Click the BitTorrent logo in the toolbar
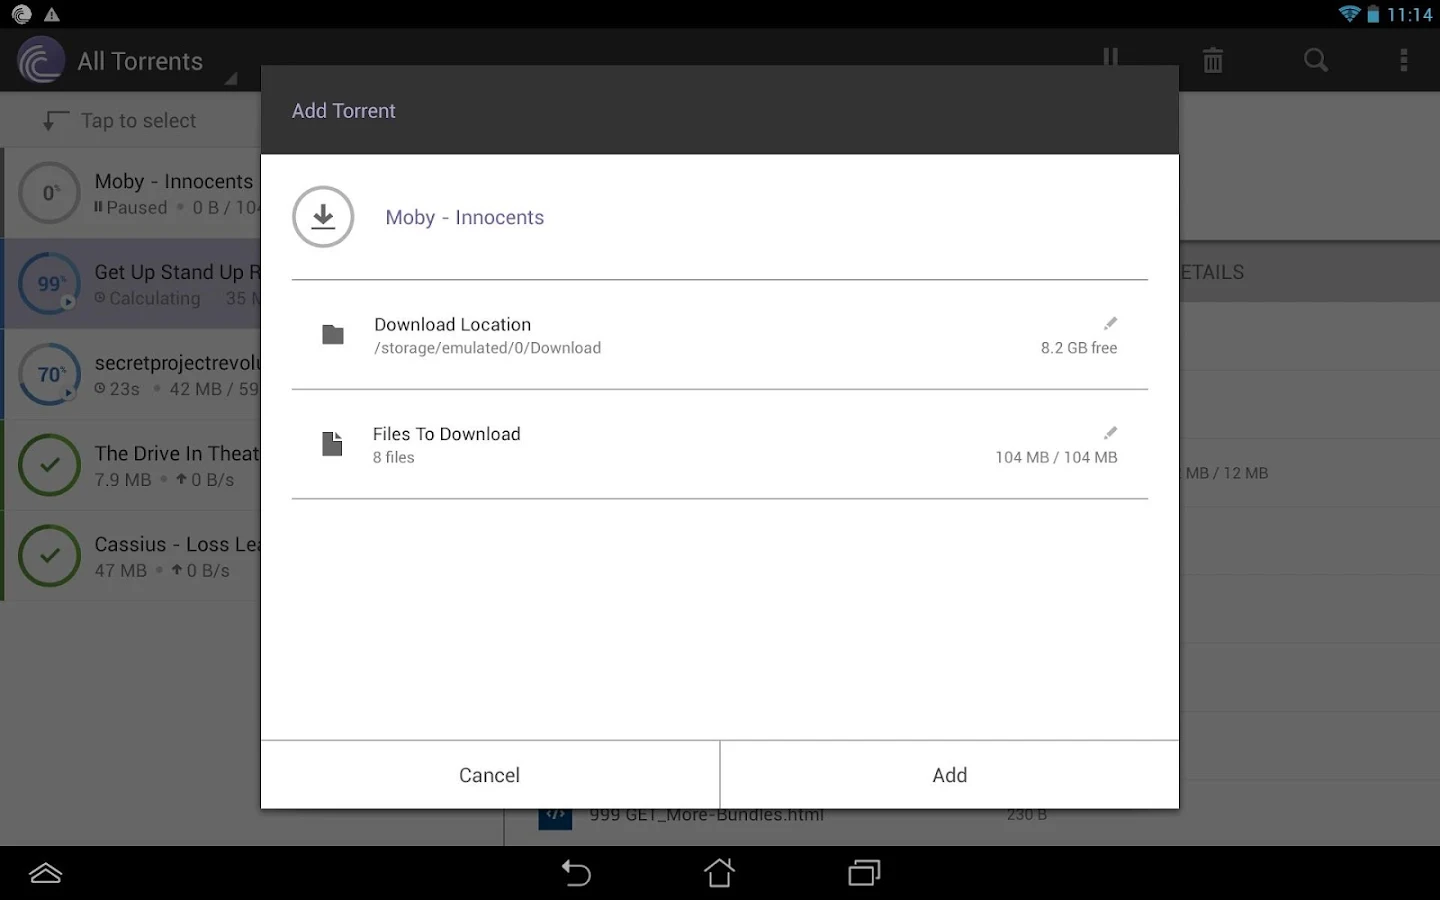Screen dimensions: 1440x900 coord(40,60)
